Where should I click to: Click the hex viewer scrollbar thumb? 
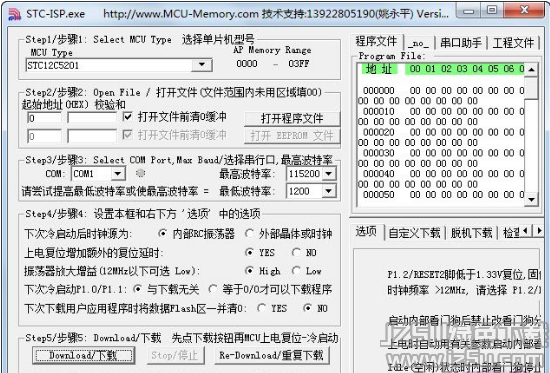point(531,88)
